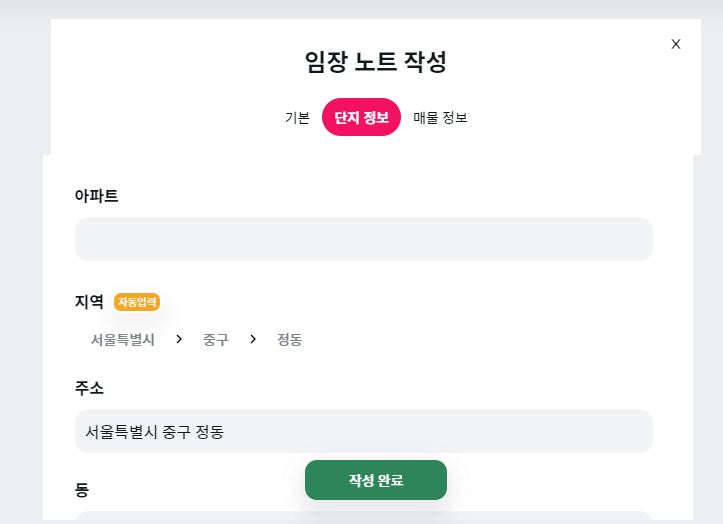Click the chevron after 서울특별시

tap(179, 339)
